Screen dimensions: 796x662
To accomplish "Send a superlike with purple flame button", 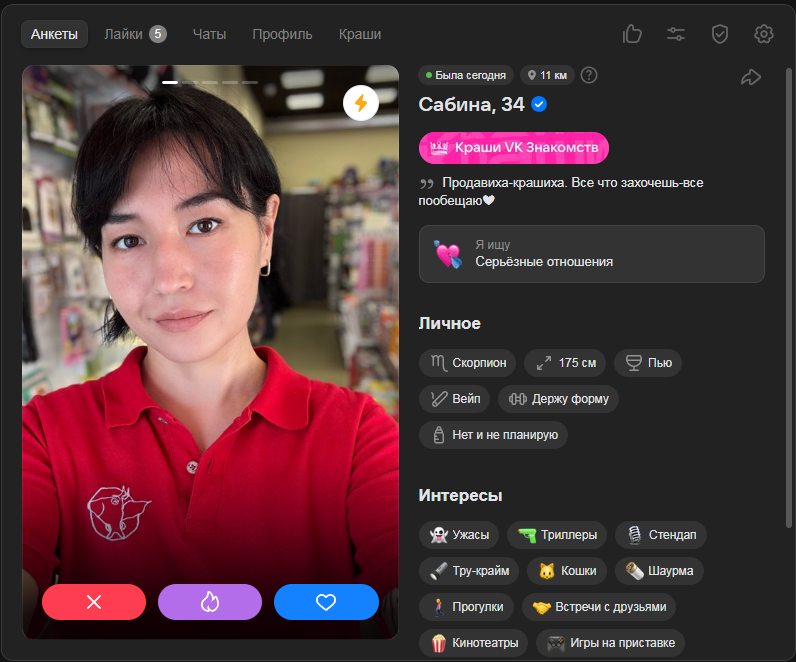I will click(x=210, y=602).
